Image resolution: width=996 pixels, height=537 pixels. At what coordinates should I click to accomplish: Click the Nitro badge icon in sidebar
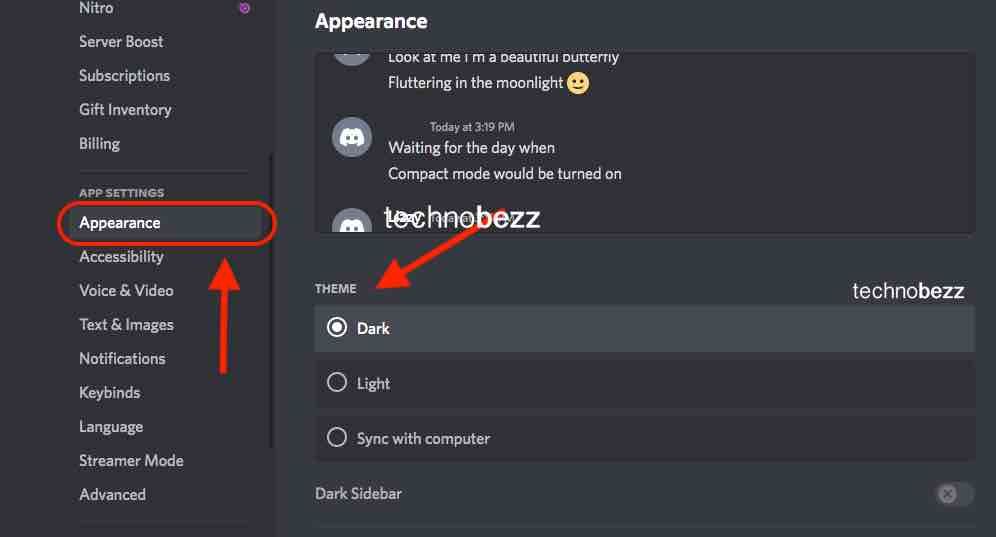244,8
